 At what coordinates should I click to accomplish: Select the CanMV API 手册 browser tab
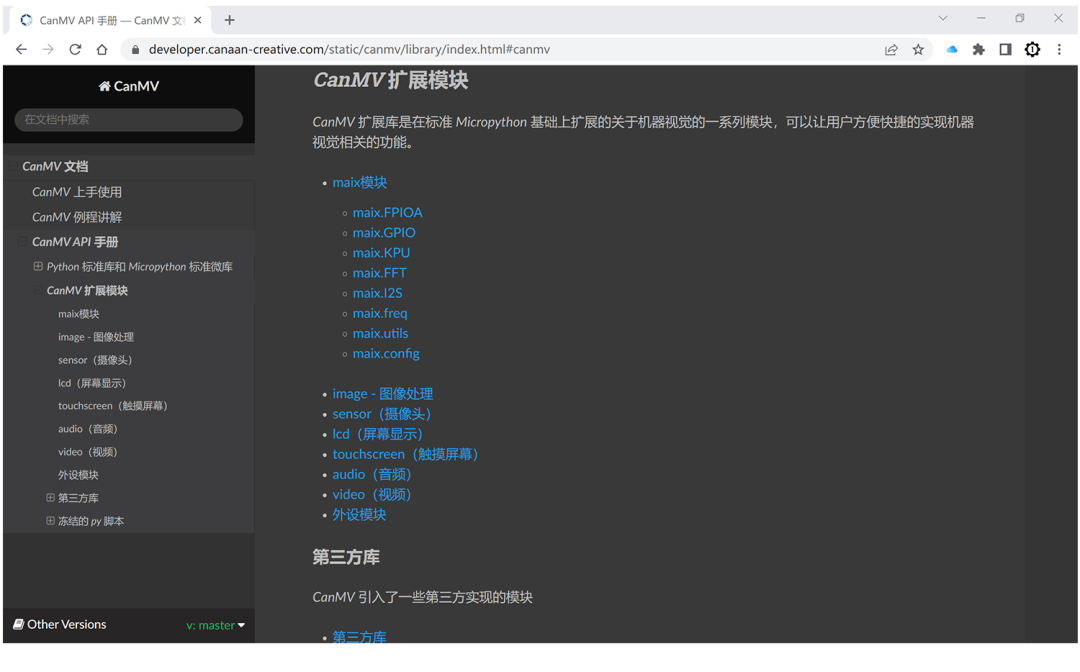click(110, 20)
